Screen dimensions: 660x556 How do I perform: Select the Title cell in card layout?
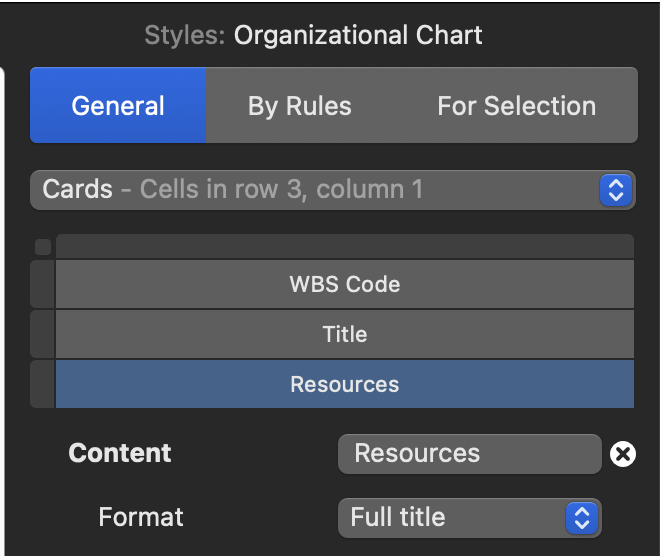click(x=345, y=334)
